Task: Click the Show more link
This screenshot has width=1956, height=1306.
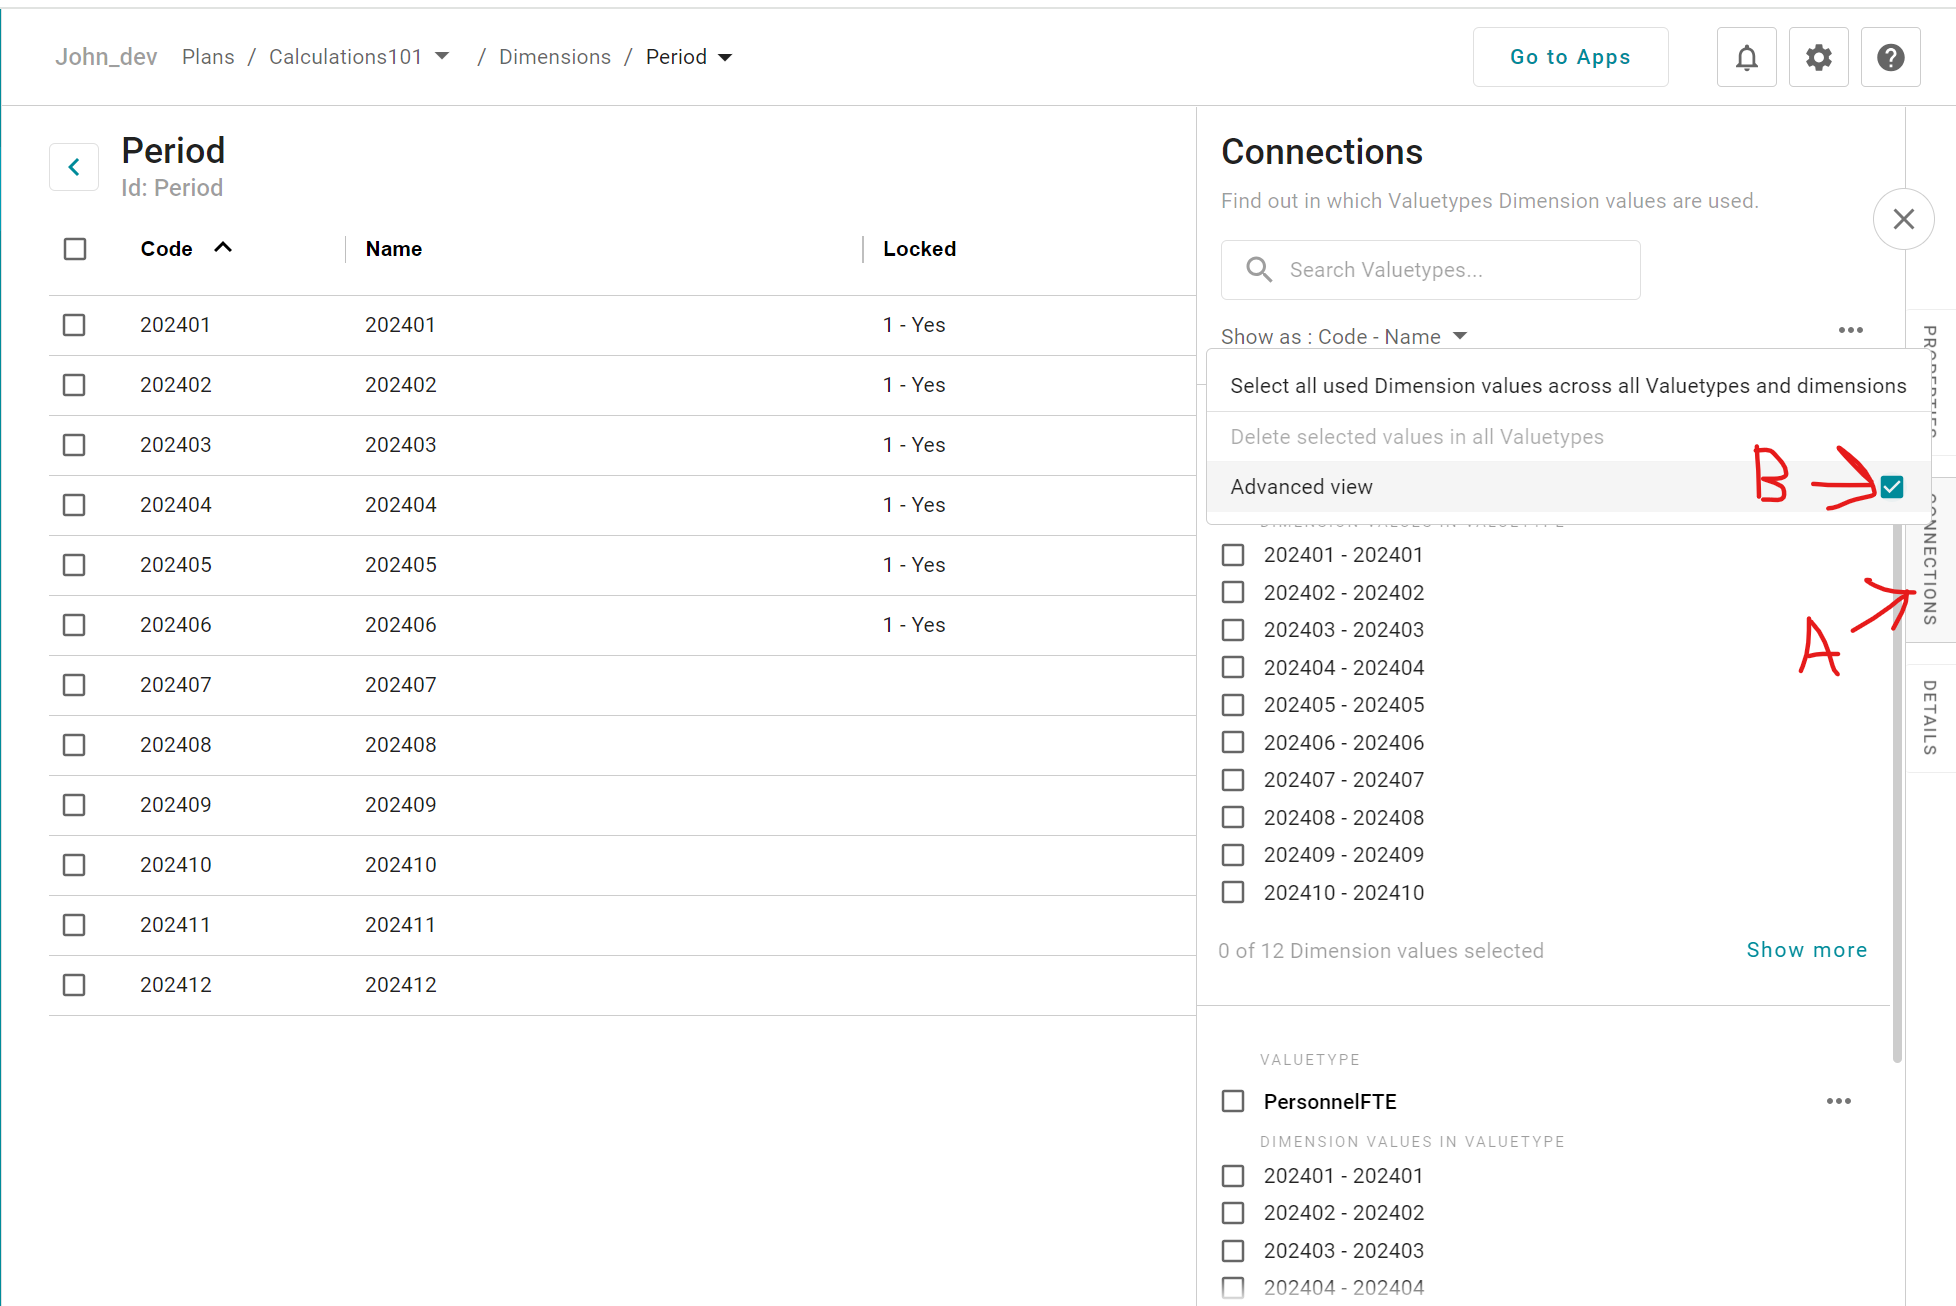Action: click(x=1806, y=950)
